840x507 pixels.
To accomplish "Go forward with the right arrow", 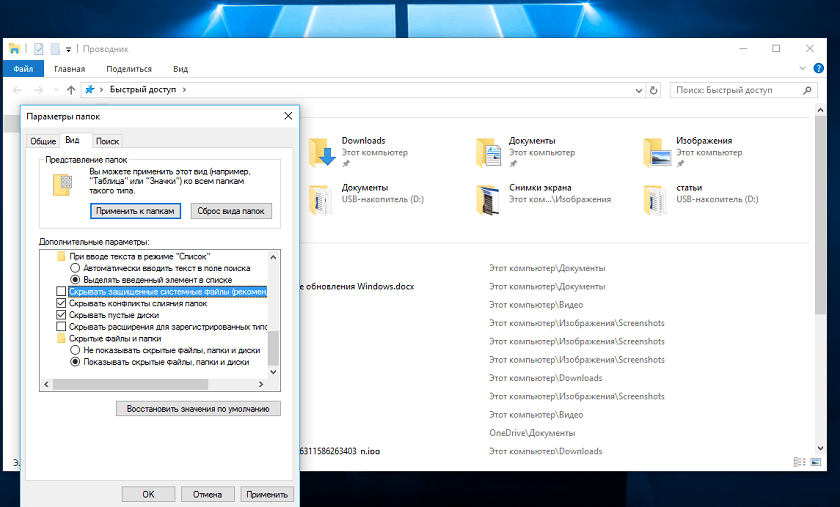I will [x=38, y=90].
